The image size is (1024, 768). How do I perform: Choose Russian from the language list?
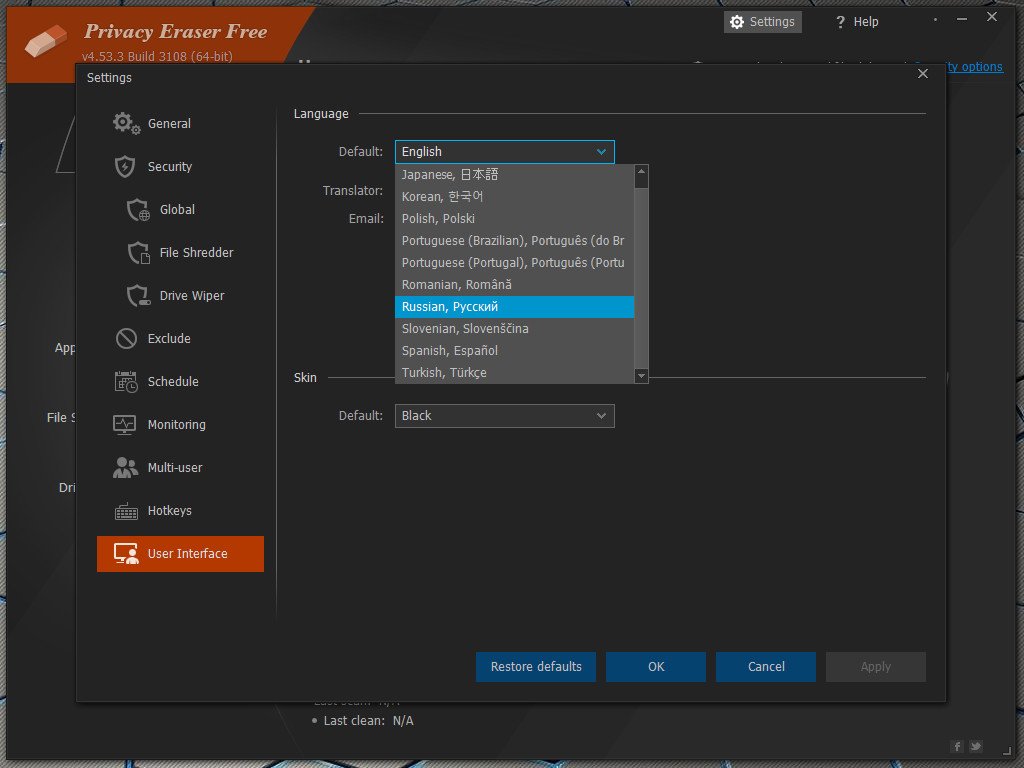tap(514, 307)
